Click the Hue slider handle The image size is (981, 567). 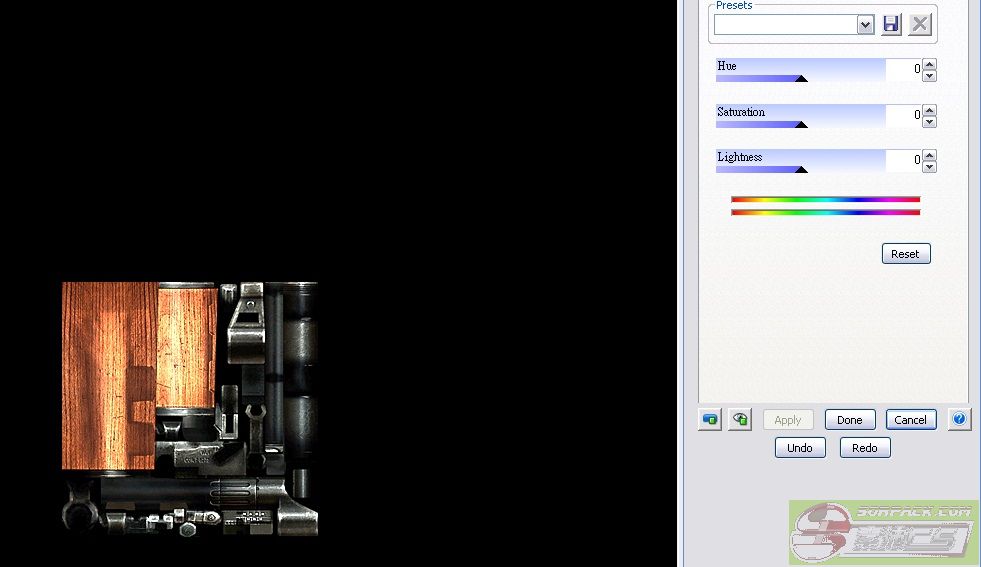pos(801,78)
